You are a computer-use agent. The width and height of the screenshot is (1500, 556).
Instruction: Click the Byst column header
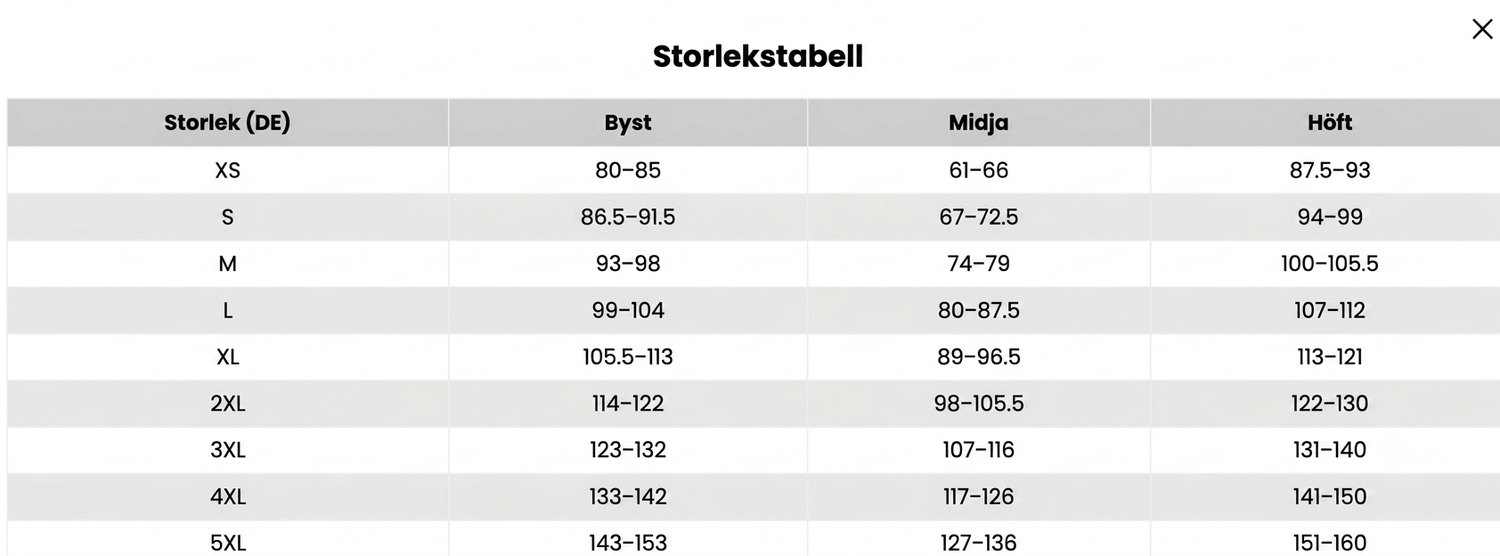(x=628, y=123)
